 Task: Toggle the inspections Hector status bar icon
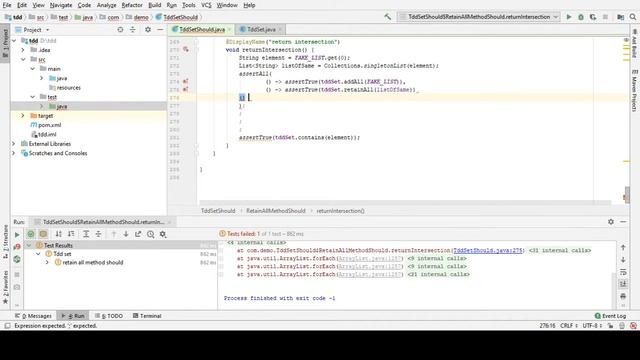(622, 326)
